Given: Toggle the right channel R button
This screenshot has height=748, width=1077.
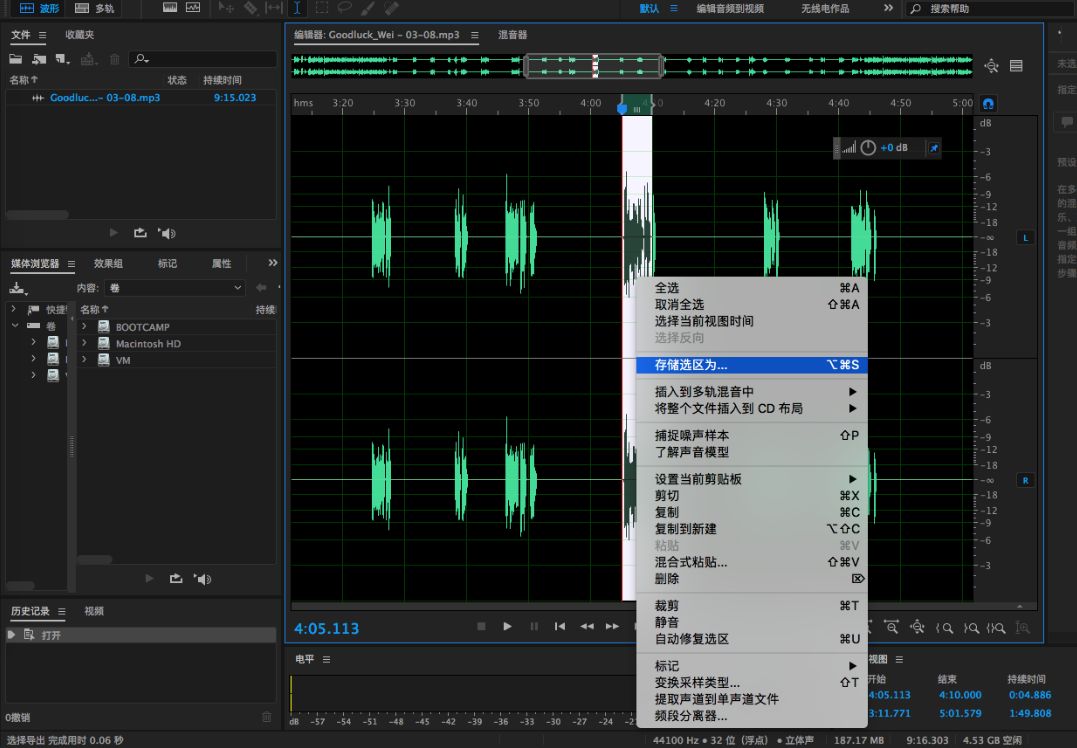Looking at the screenshot, I should [x=1025, y=480].
